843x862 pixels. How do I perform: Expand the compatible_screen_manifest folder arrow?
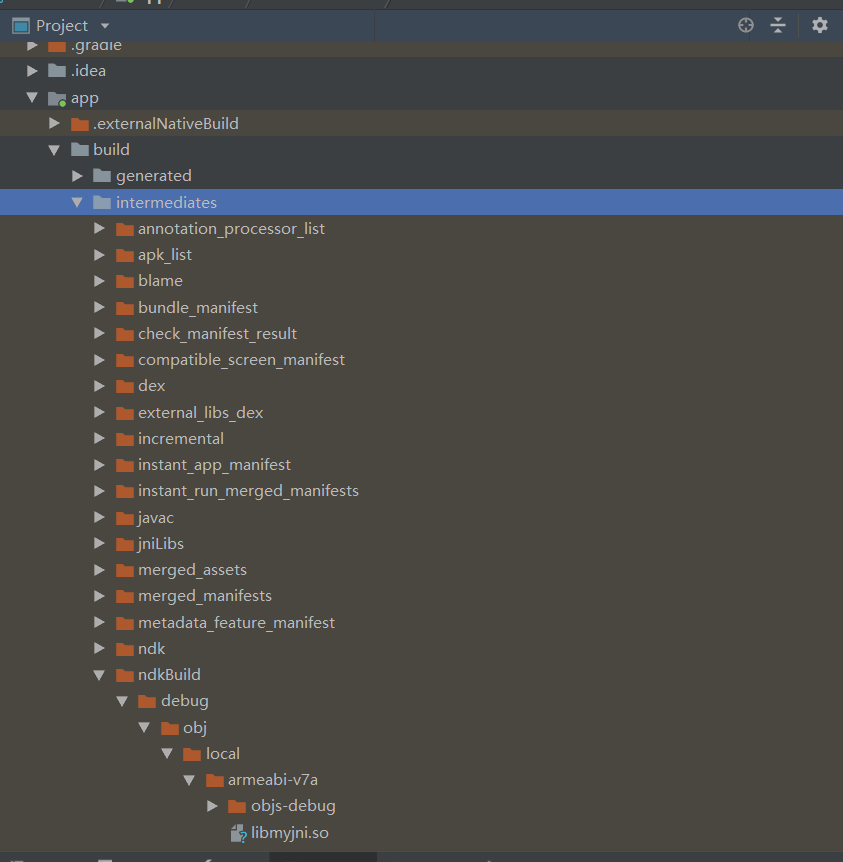[99, 360]
